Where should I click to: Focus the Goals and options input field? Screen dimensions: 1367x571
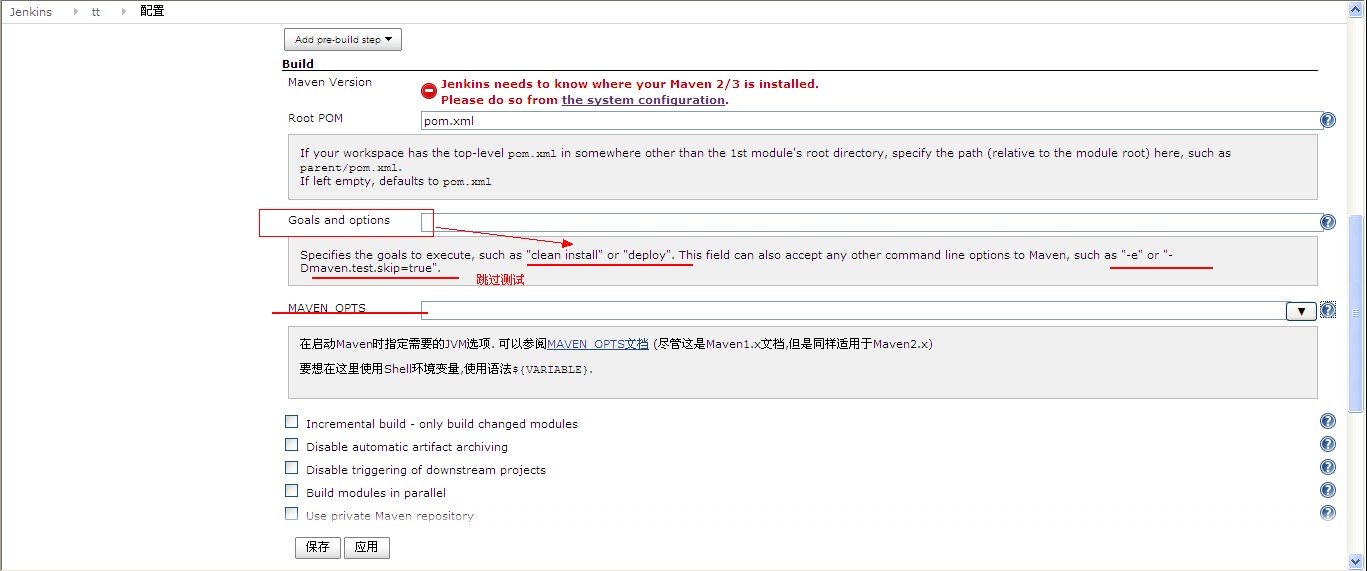point(871,222)
